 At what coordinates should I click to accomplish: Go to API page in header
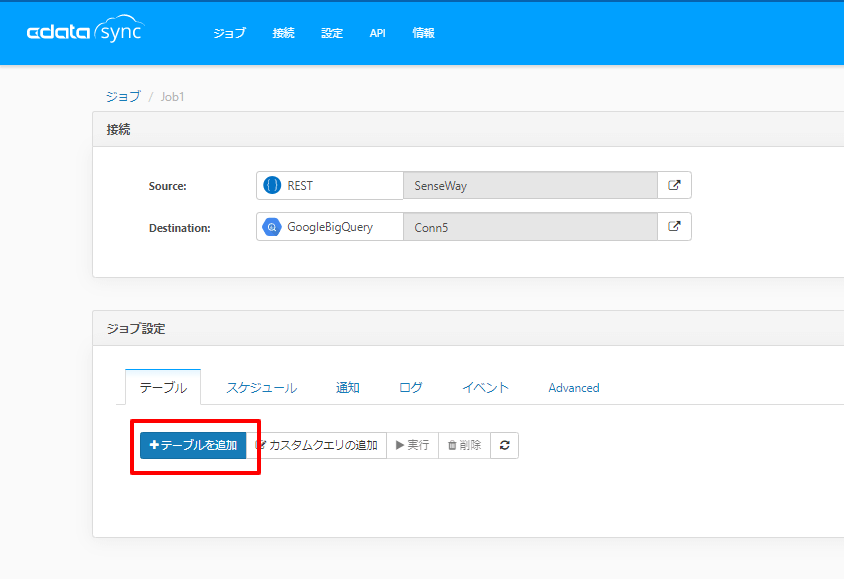(377, 33)
